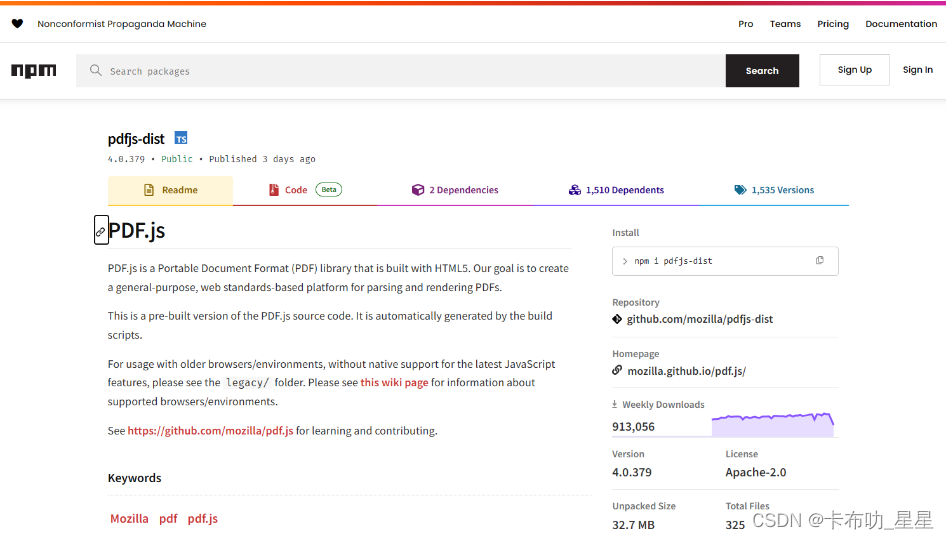
Task: Click the Versions tags icon
Action: pyautogui.click(x=740, y=190)
